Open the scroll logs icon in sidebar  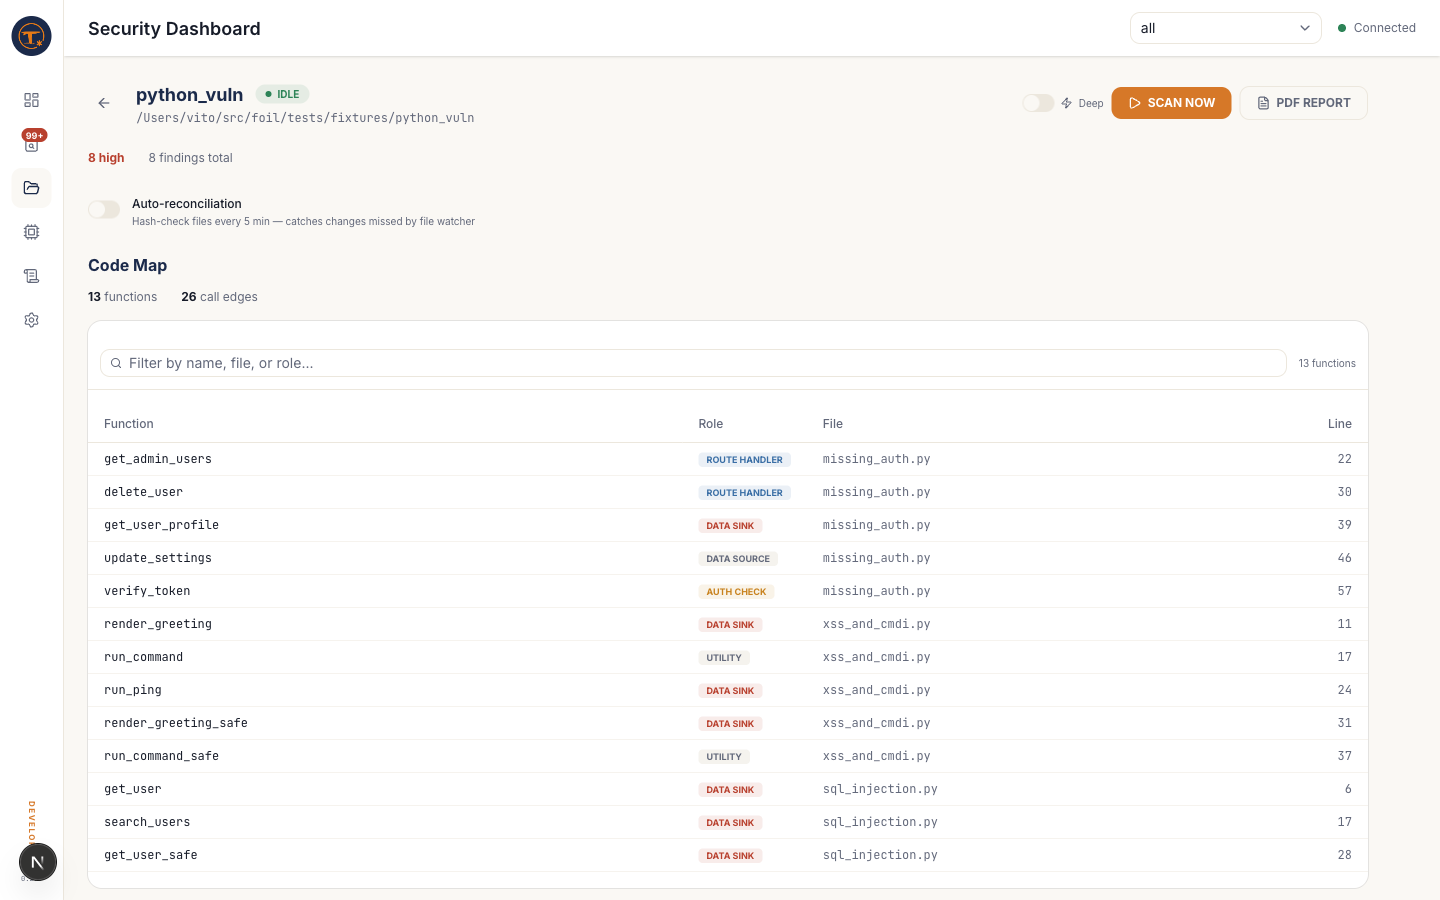[31, 276]
